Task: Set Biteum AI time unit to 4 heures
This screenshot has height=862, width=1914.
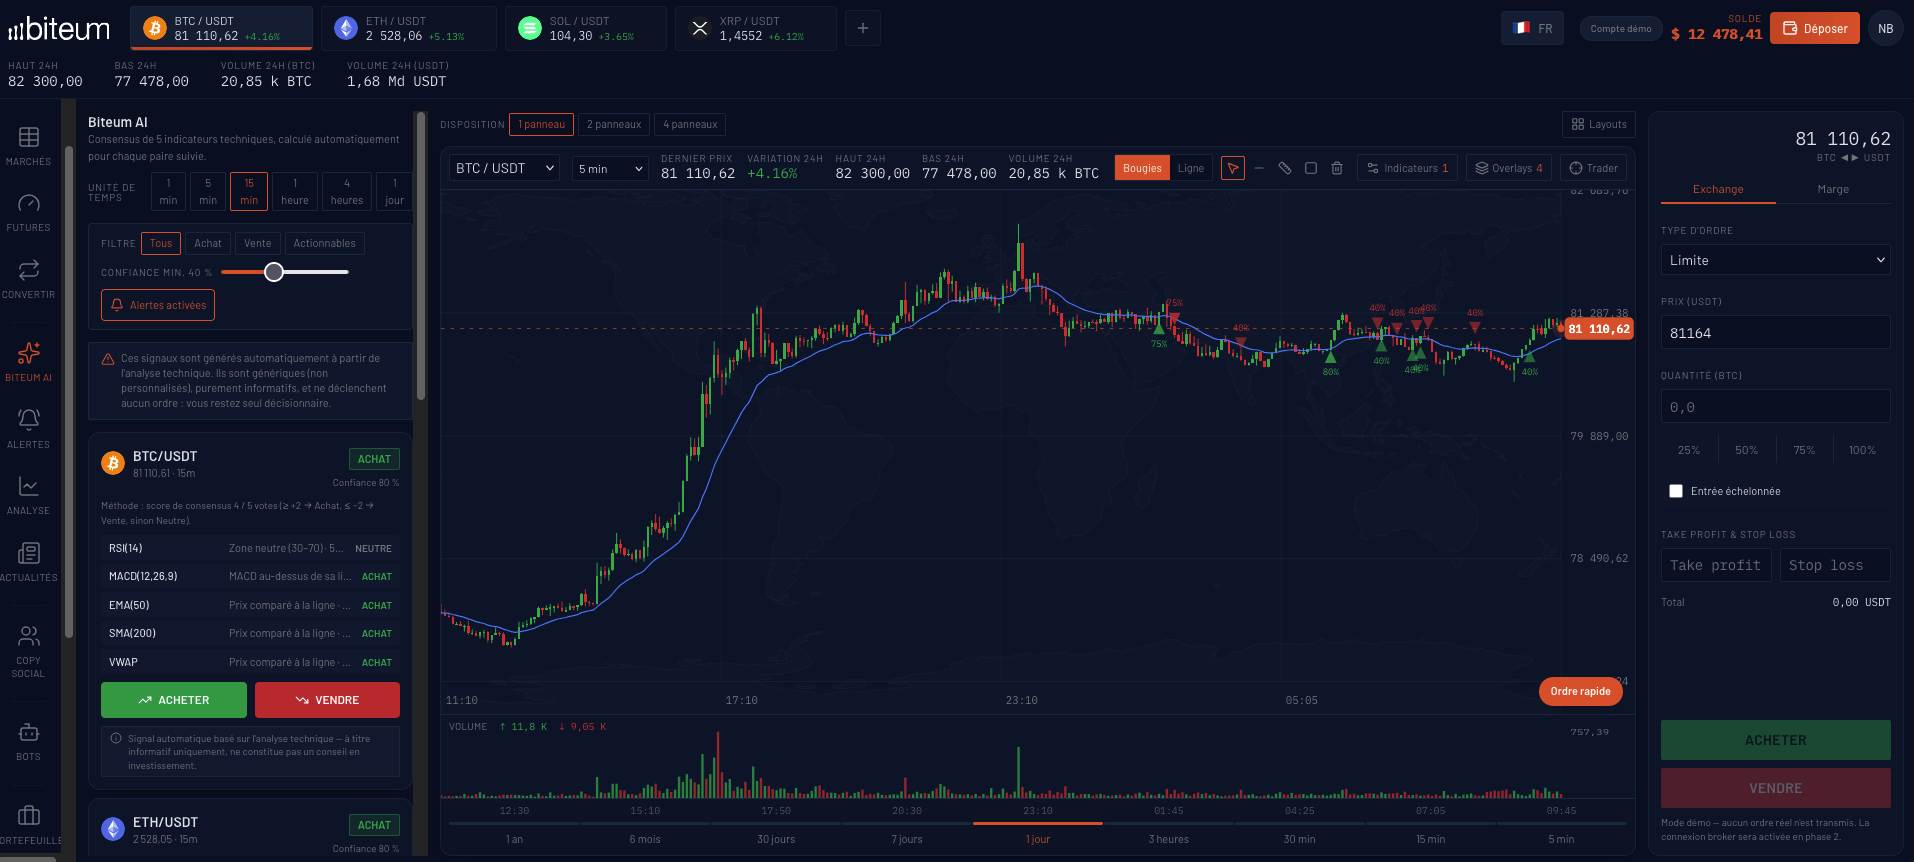Action: tap(347, 192)
